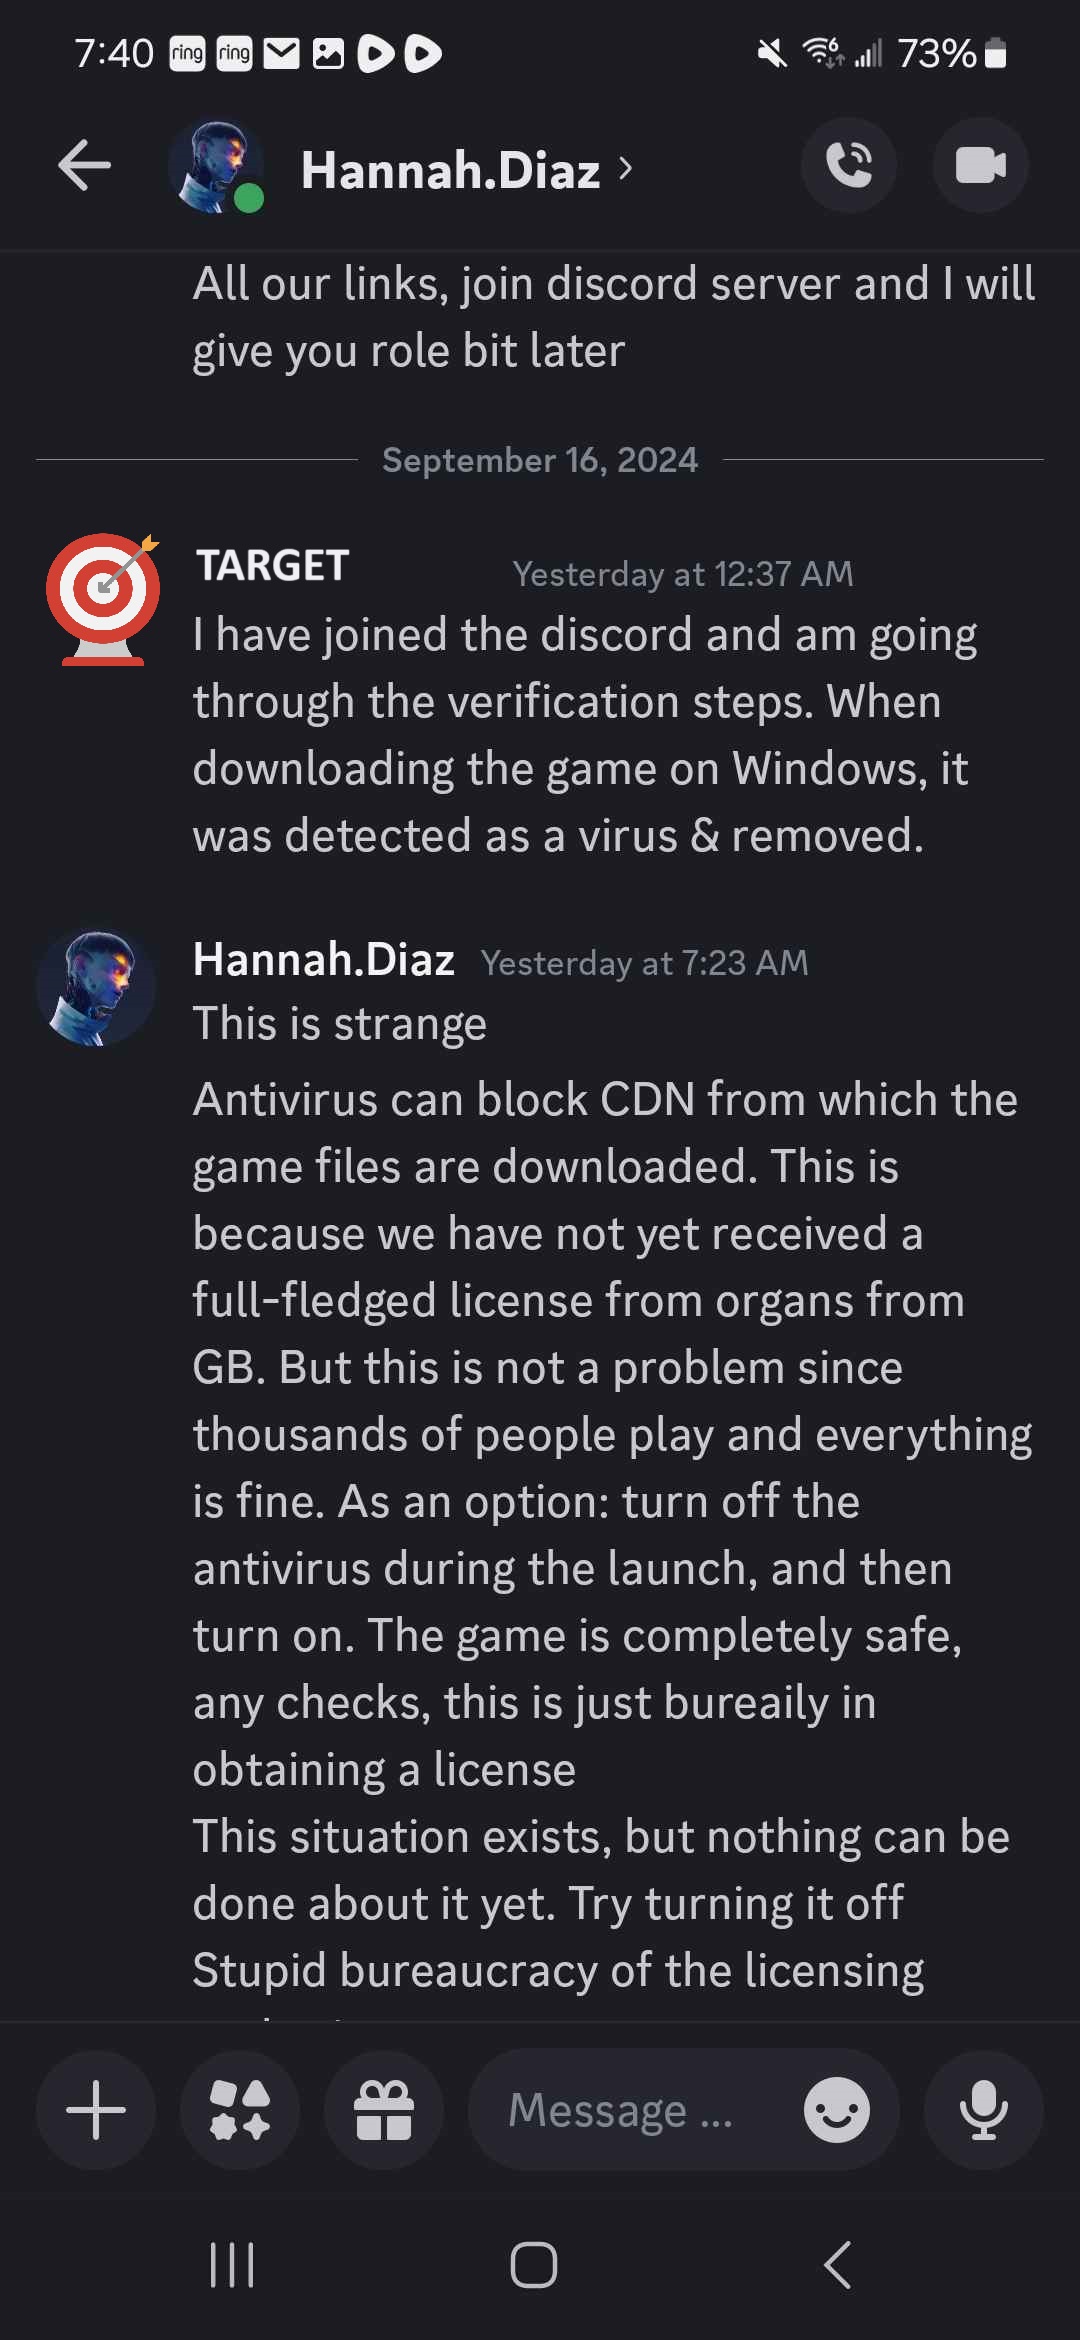Tap Hannah.Diaz title in the top bar
1080x2340 pixels.
(451, 170)
